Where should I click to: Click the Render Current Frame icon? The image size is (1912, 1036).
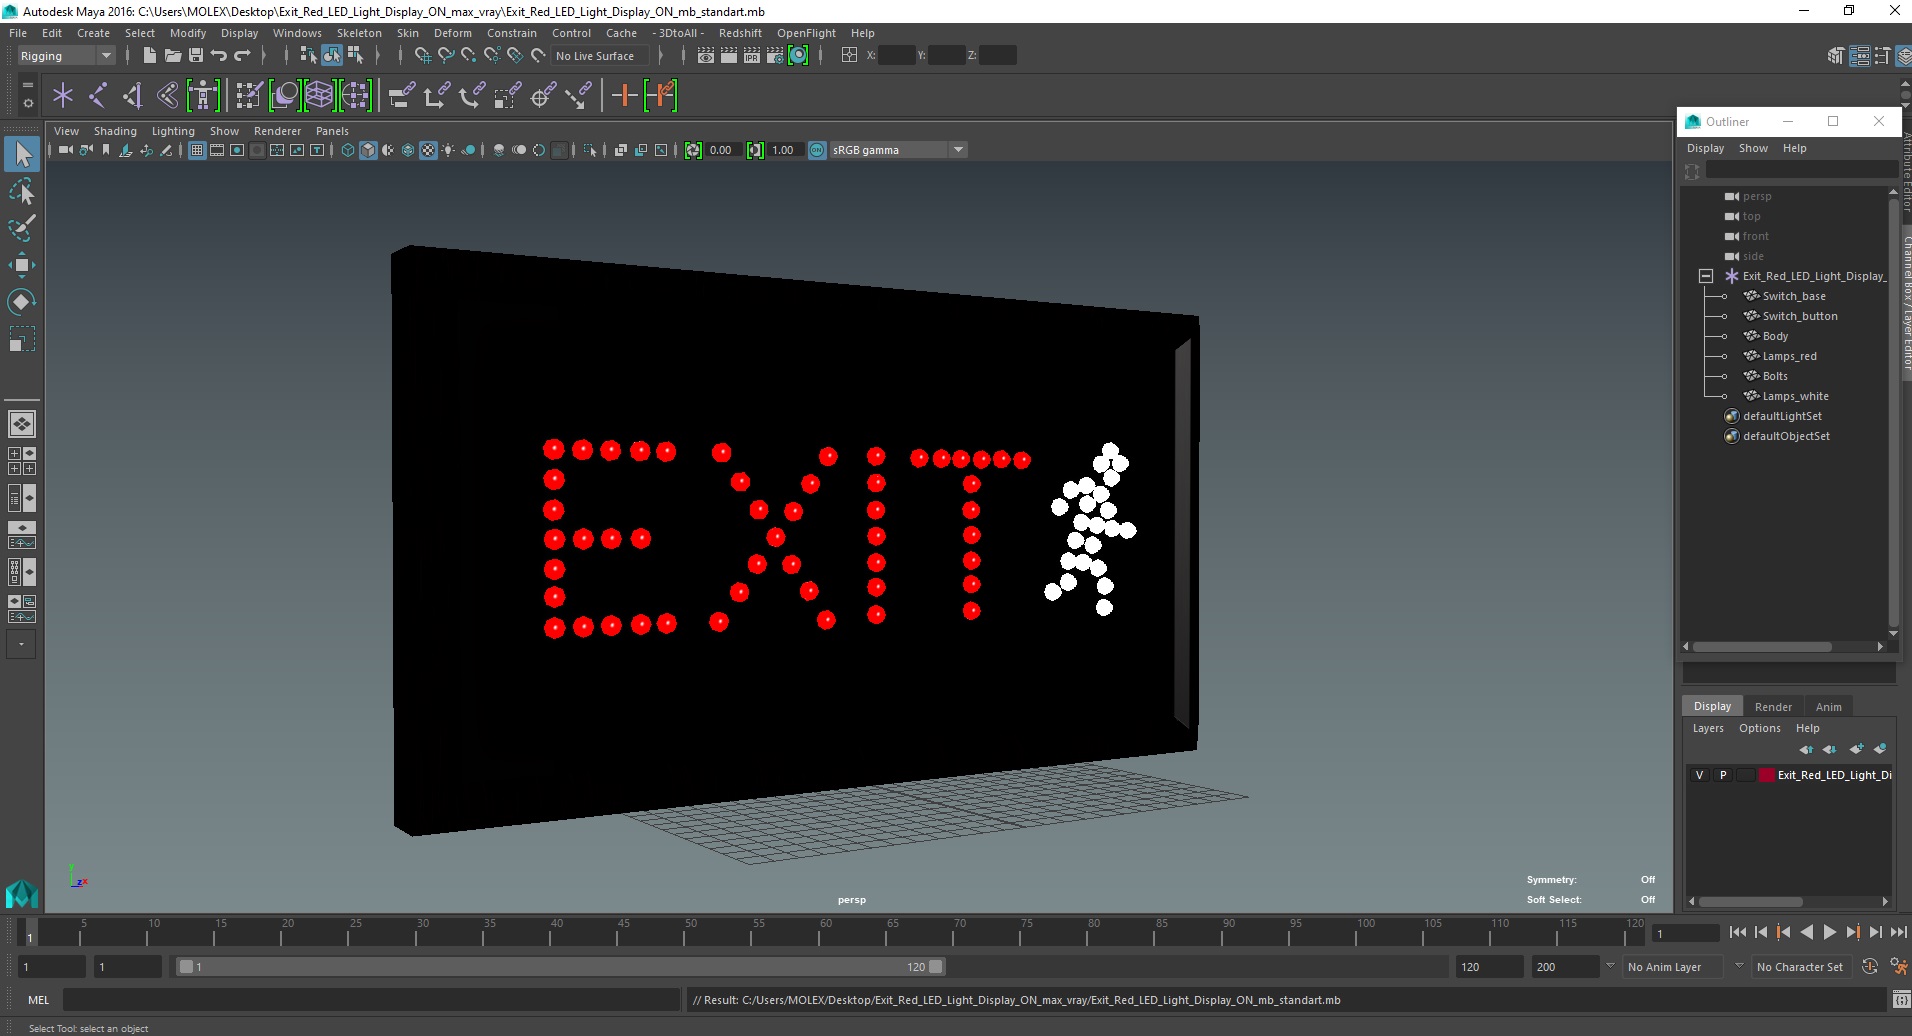[729, 56]
